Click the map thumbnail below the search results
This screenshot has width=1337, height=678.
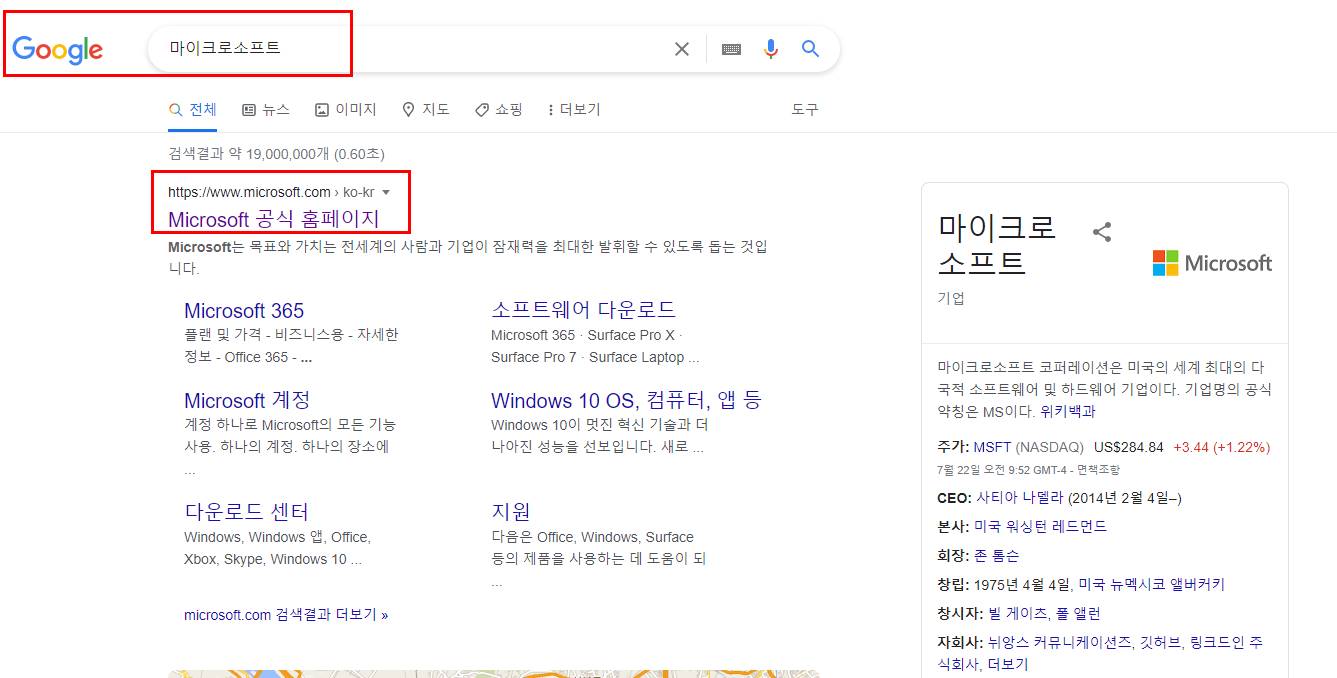click(493, 674)
